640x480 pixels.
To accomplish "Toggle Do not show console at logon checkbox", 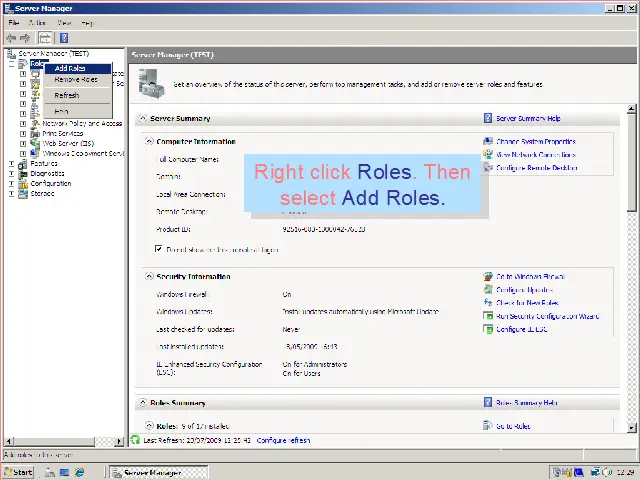I will pyautogui.click(x=159, y=249).
